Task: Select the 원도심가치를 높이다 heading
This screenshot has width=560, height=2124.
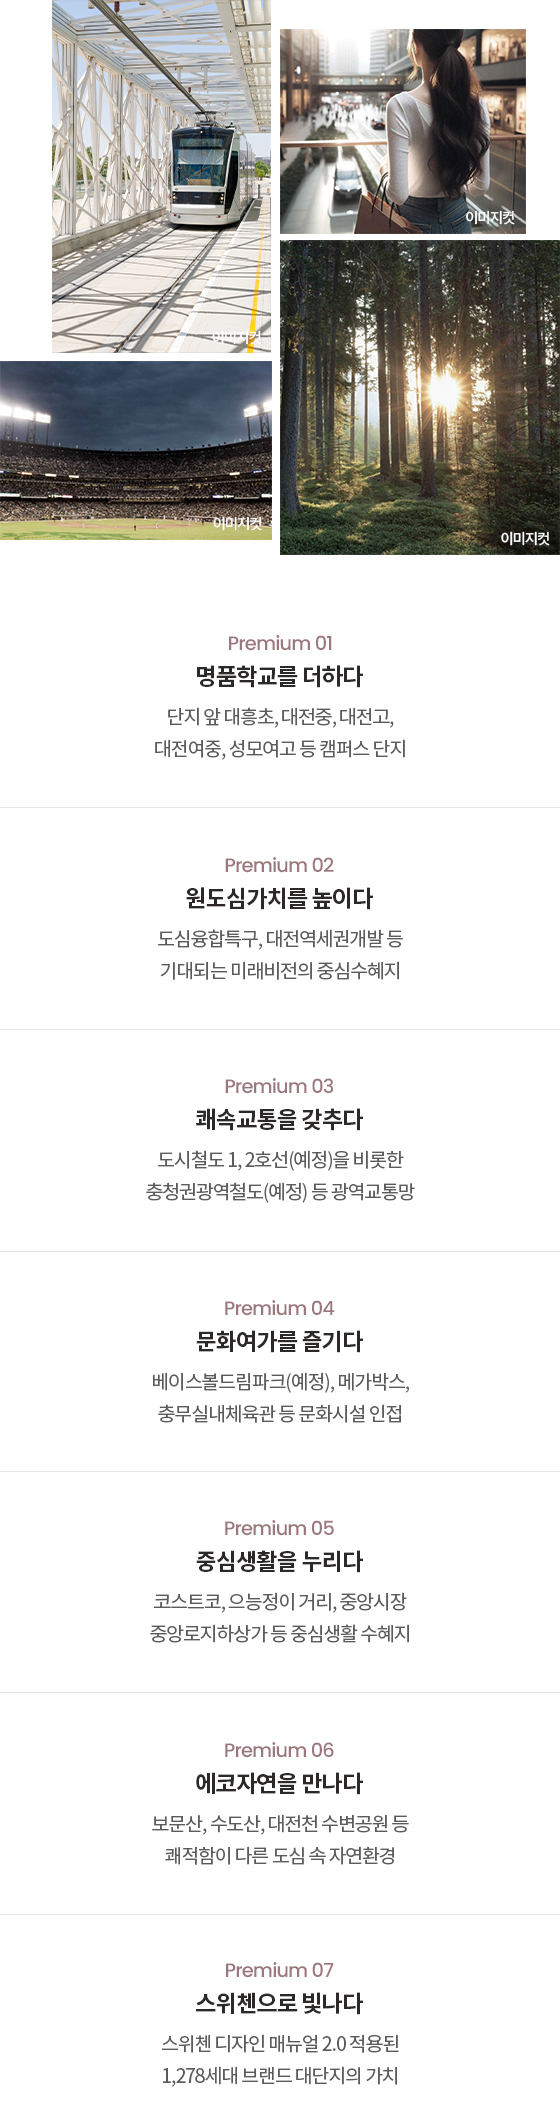Action: [280, 898]
